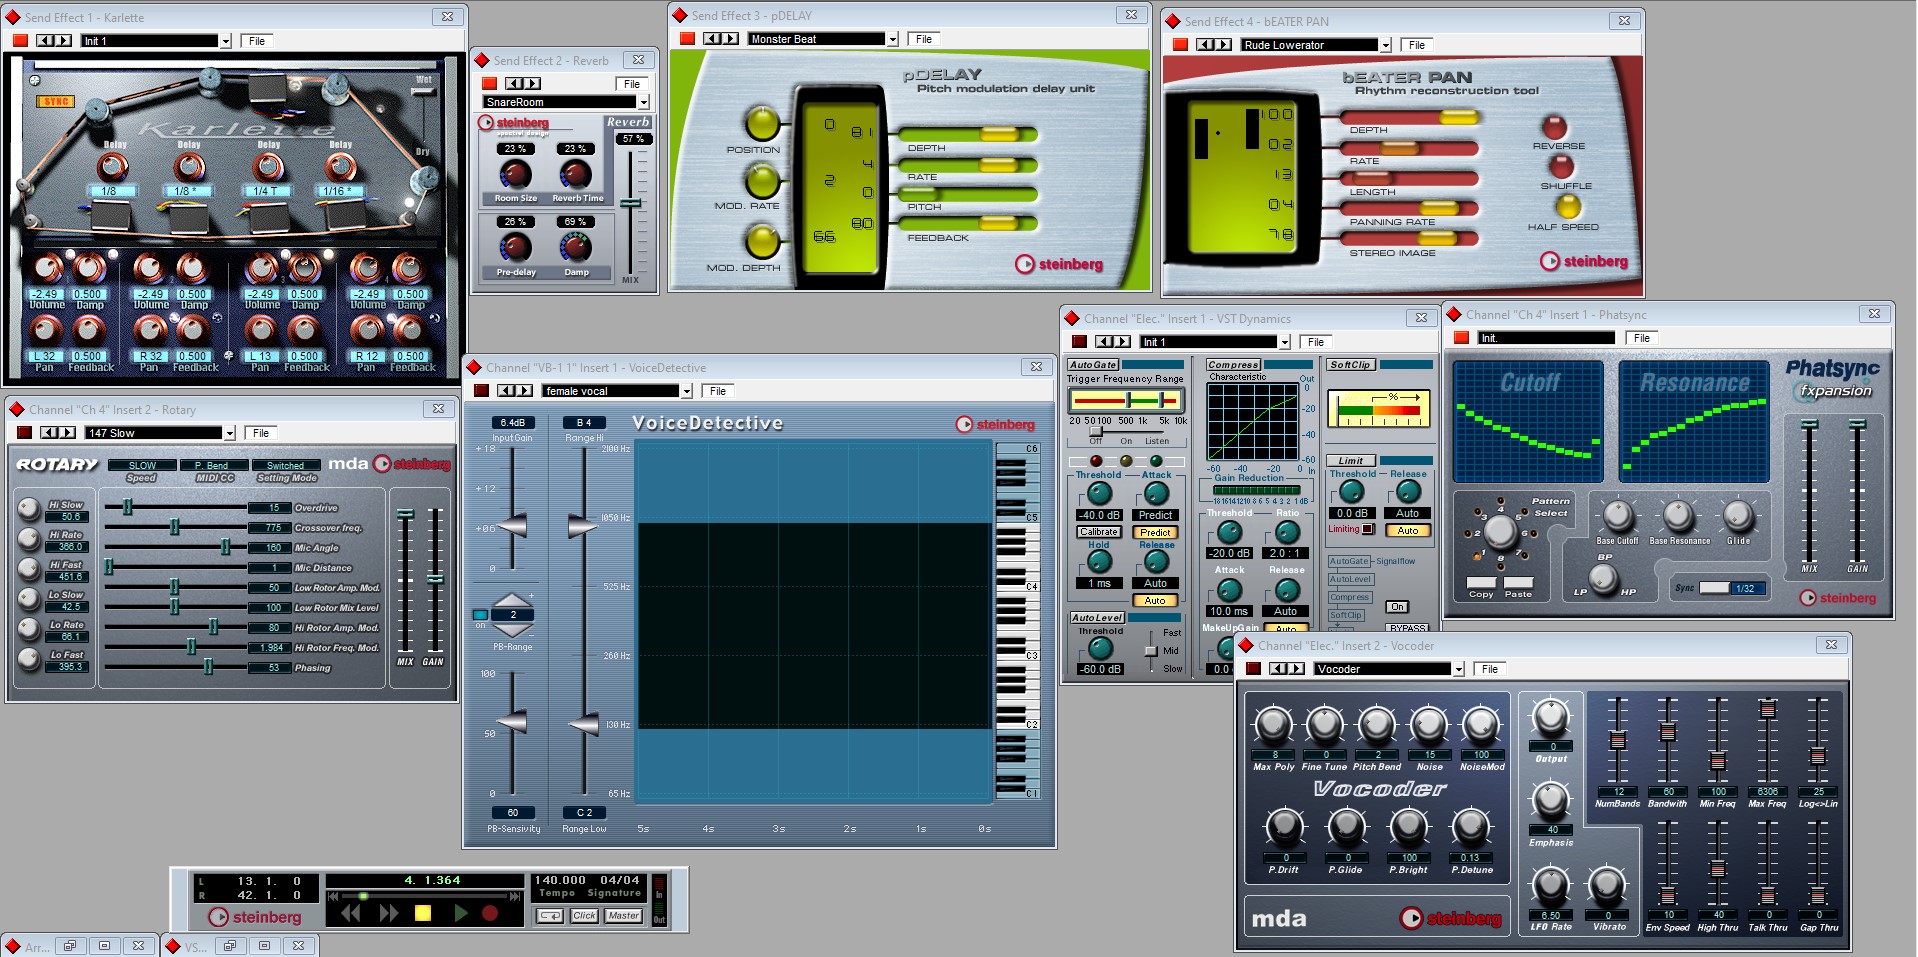Screen dimensions: 1918x957
Task: Open Vocoder preset dropdown
Action: (1459, 669)
